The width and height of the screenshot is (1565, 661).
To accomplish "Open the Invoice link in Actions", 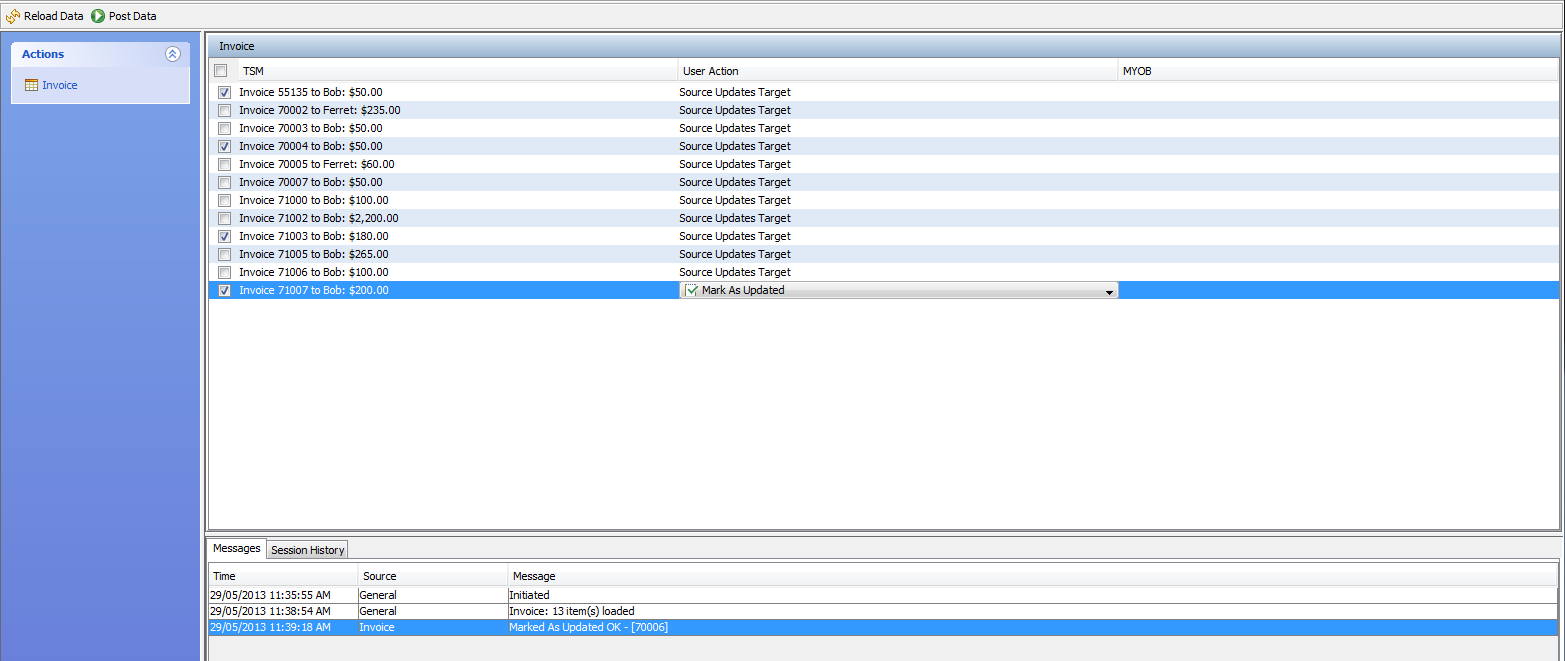I will click(59, 86).
